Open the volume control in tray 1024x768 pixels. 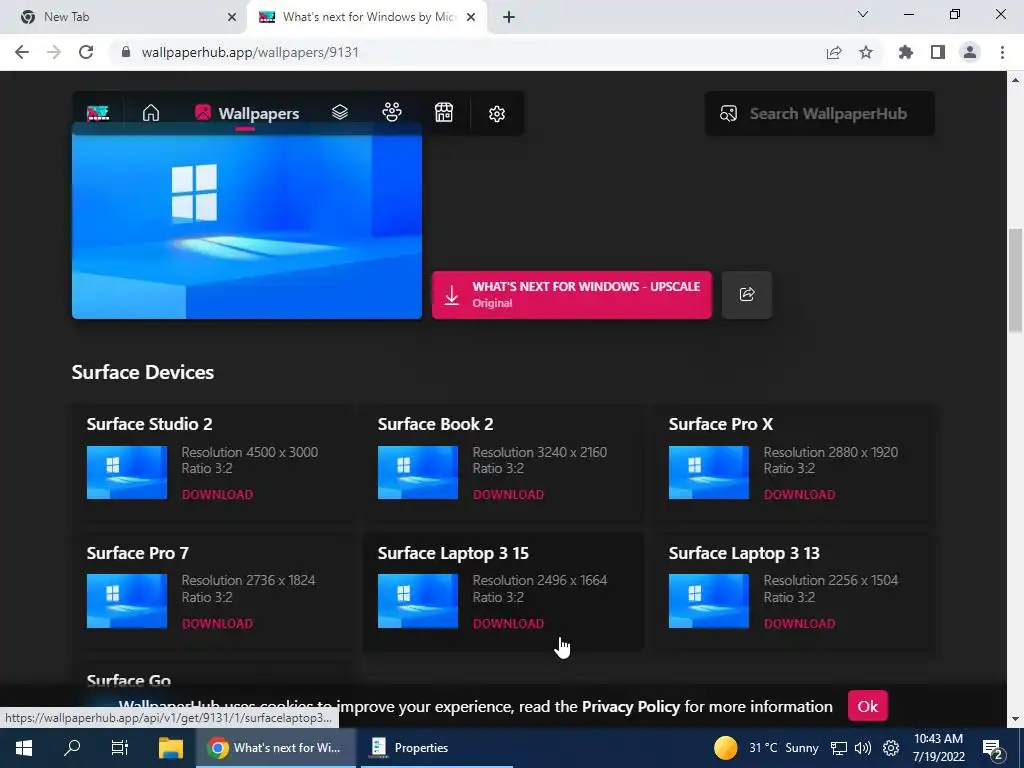[863, 748]
